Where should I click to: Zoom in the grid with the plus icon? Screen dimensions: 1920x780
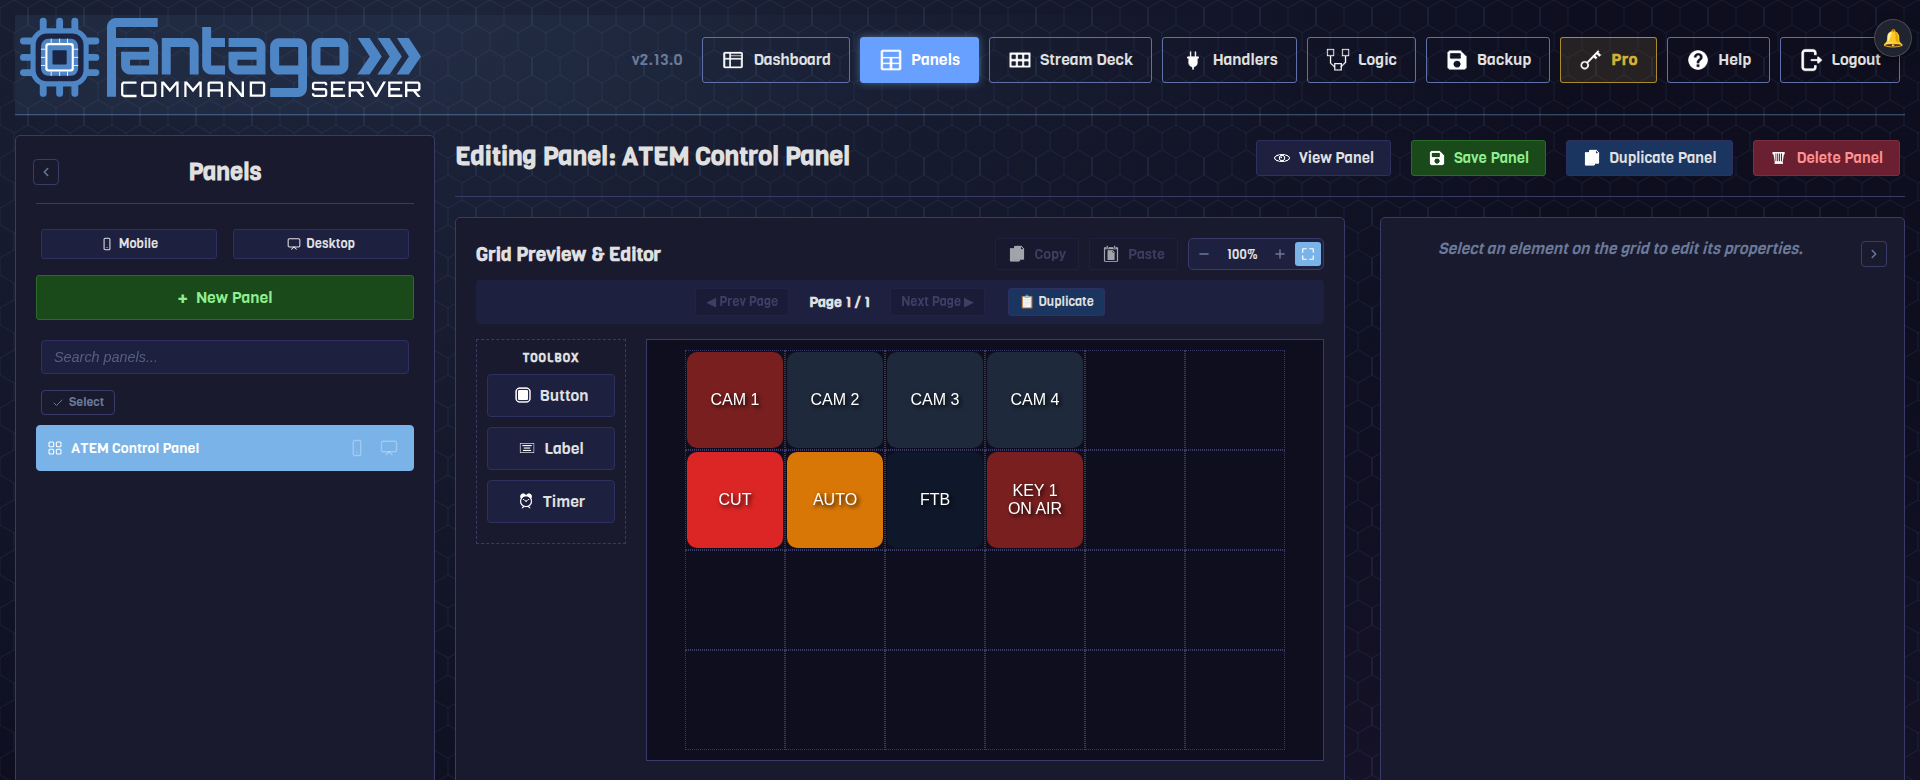1279,254
